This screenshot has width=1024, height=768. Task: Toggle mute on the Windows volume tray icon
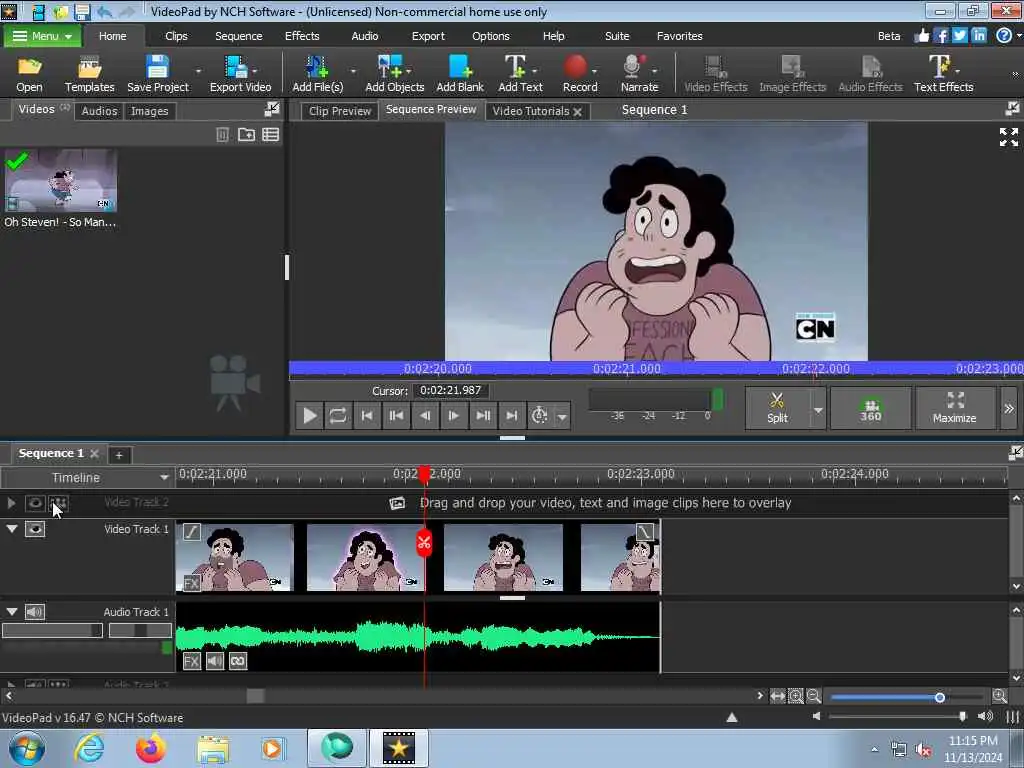923,750
